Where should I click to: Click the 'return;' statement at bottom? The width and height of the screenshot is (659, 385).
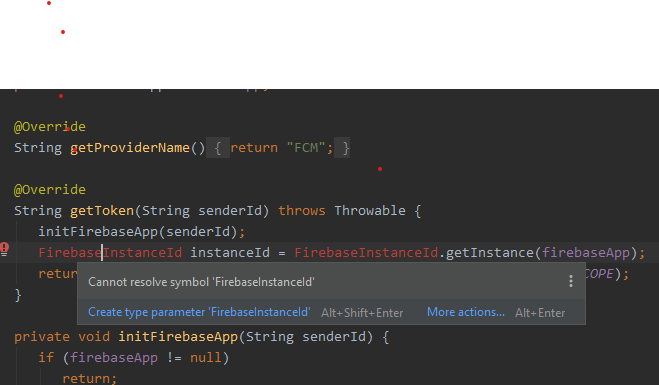coord(90,379)
